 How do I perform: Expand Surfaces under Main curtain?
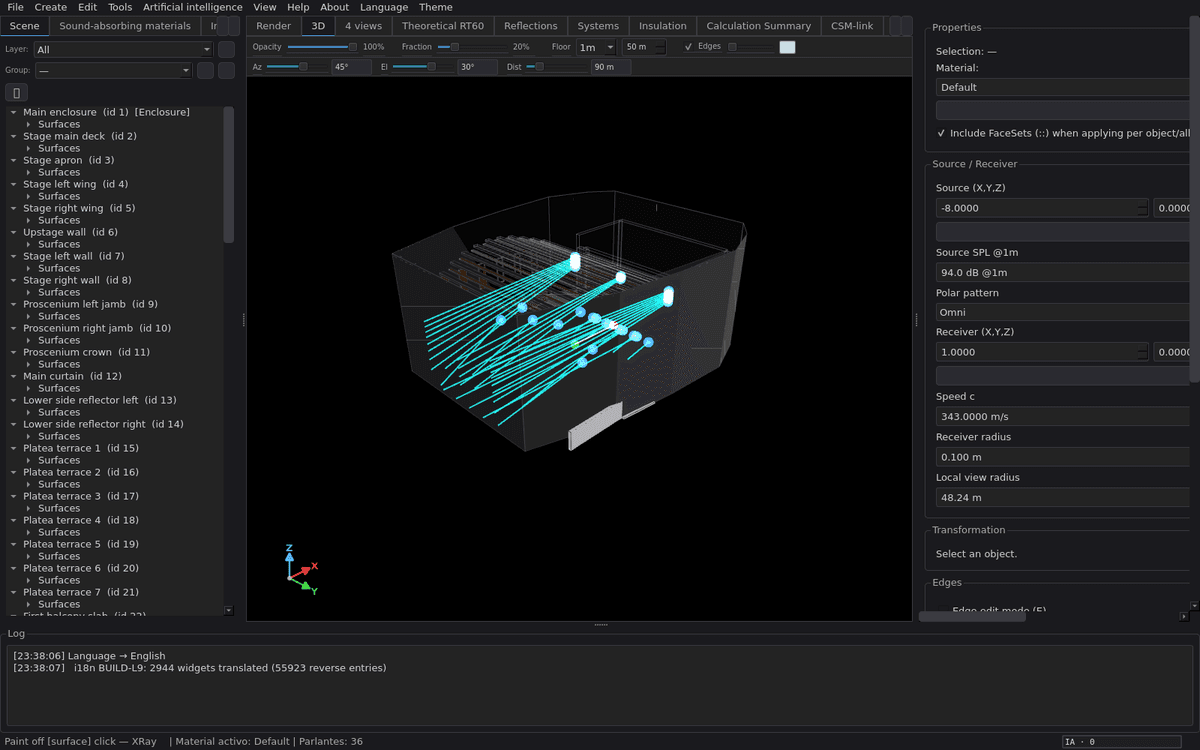pos(29,388)
